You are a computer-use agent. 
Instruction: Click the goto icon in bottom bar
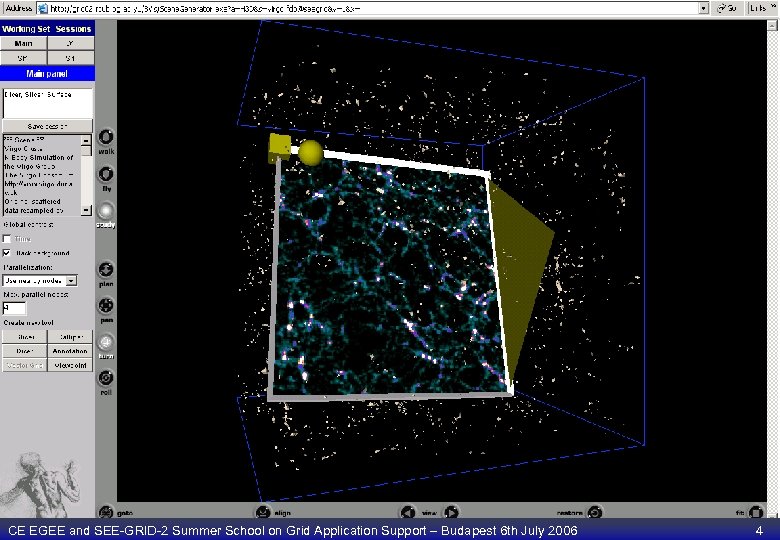tap(105, 512)
